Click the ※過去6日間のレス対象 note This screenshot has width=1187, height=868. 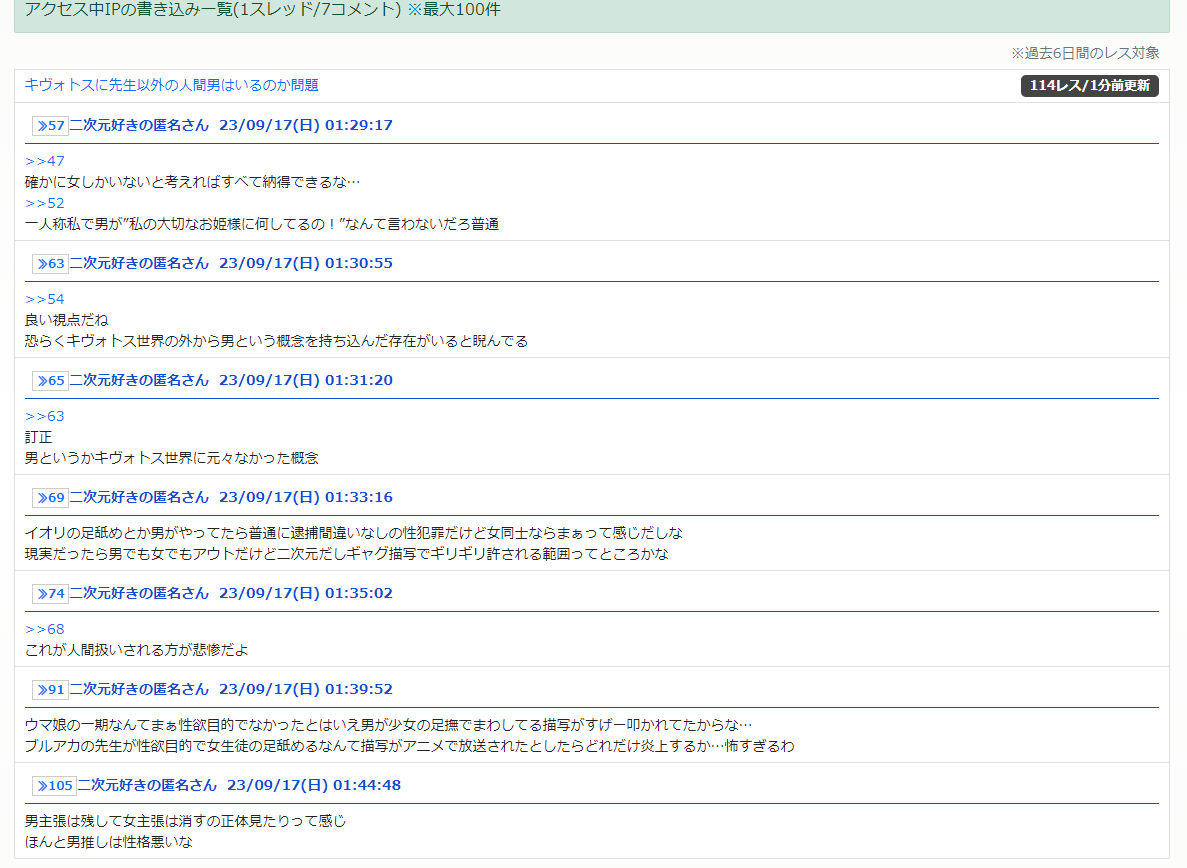[1085, 53]
